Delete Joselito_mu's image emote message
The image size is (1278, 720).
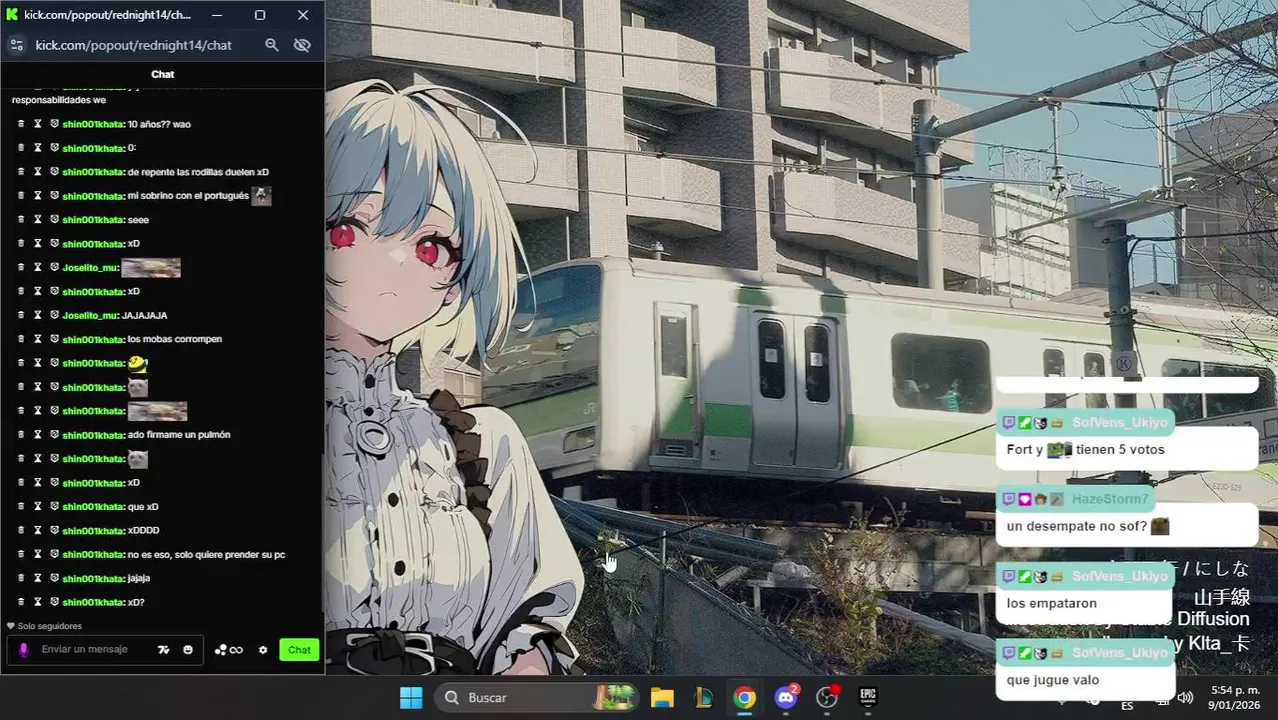(21, 268)
